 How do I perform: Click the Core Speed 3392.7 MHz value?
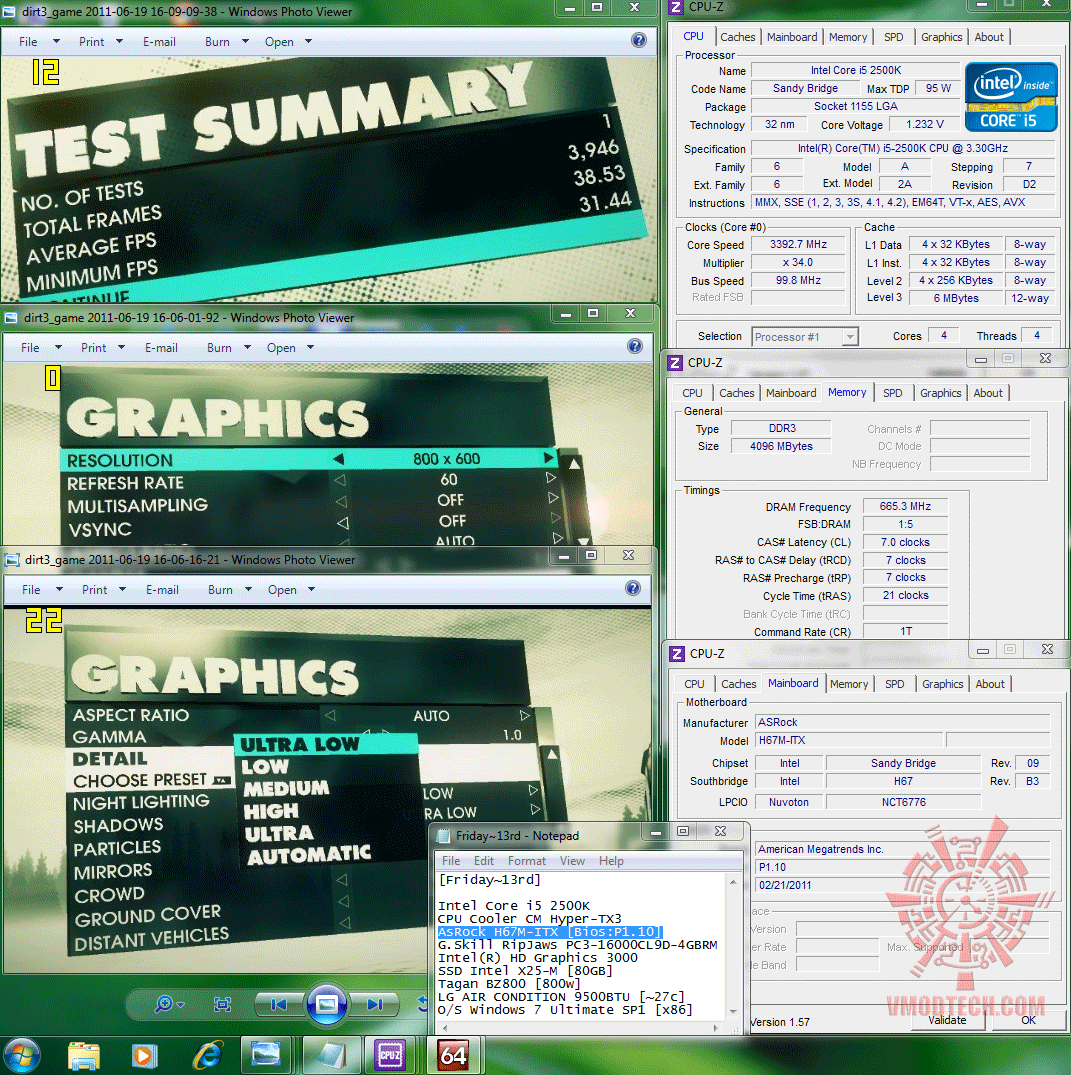[x=798, y=244]
